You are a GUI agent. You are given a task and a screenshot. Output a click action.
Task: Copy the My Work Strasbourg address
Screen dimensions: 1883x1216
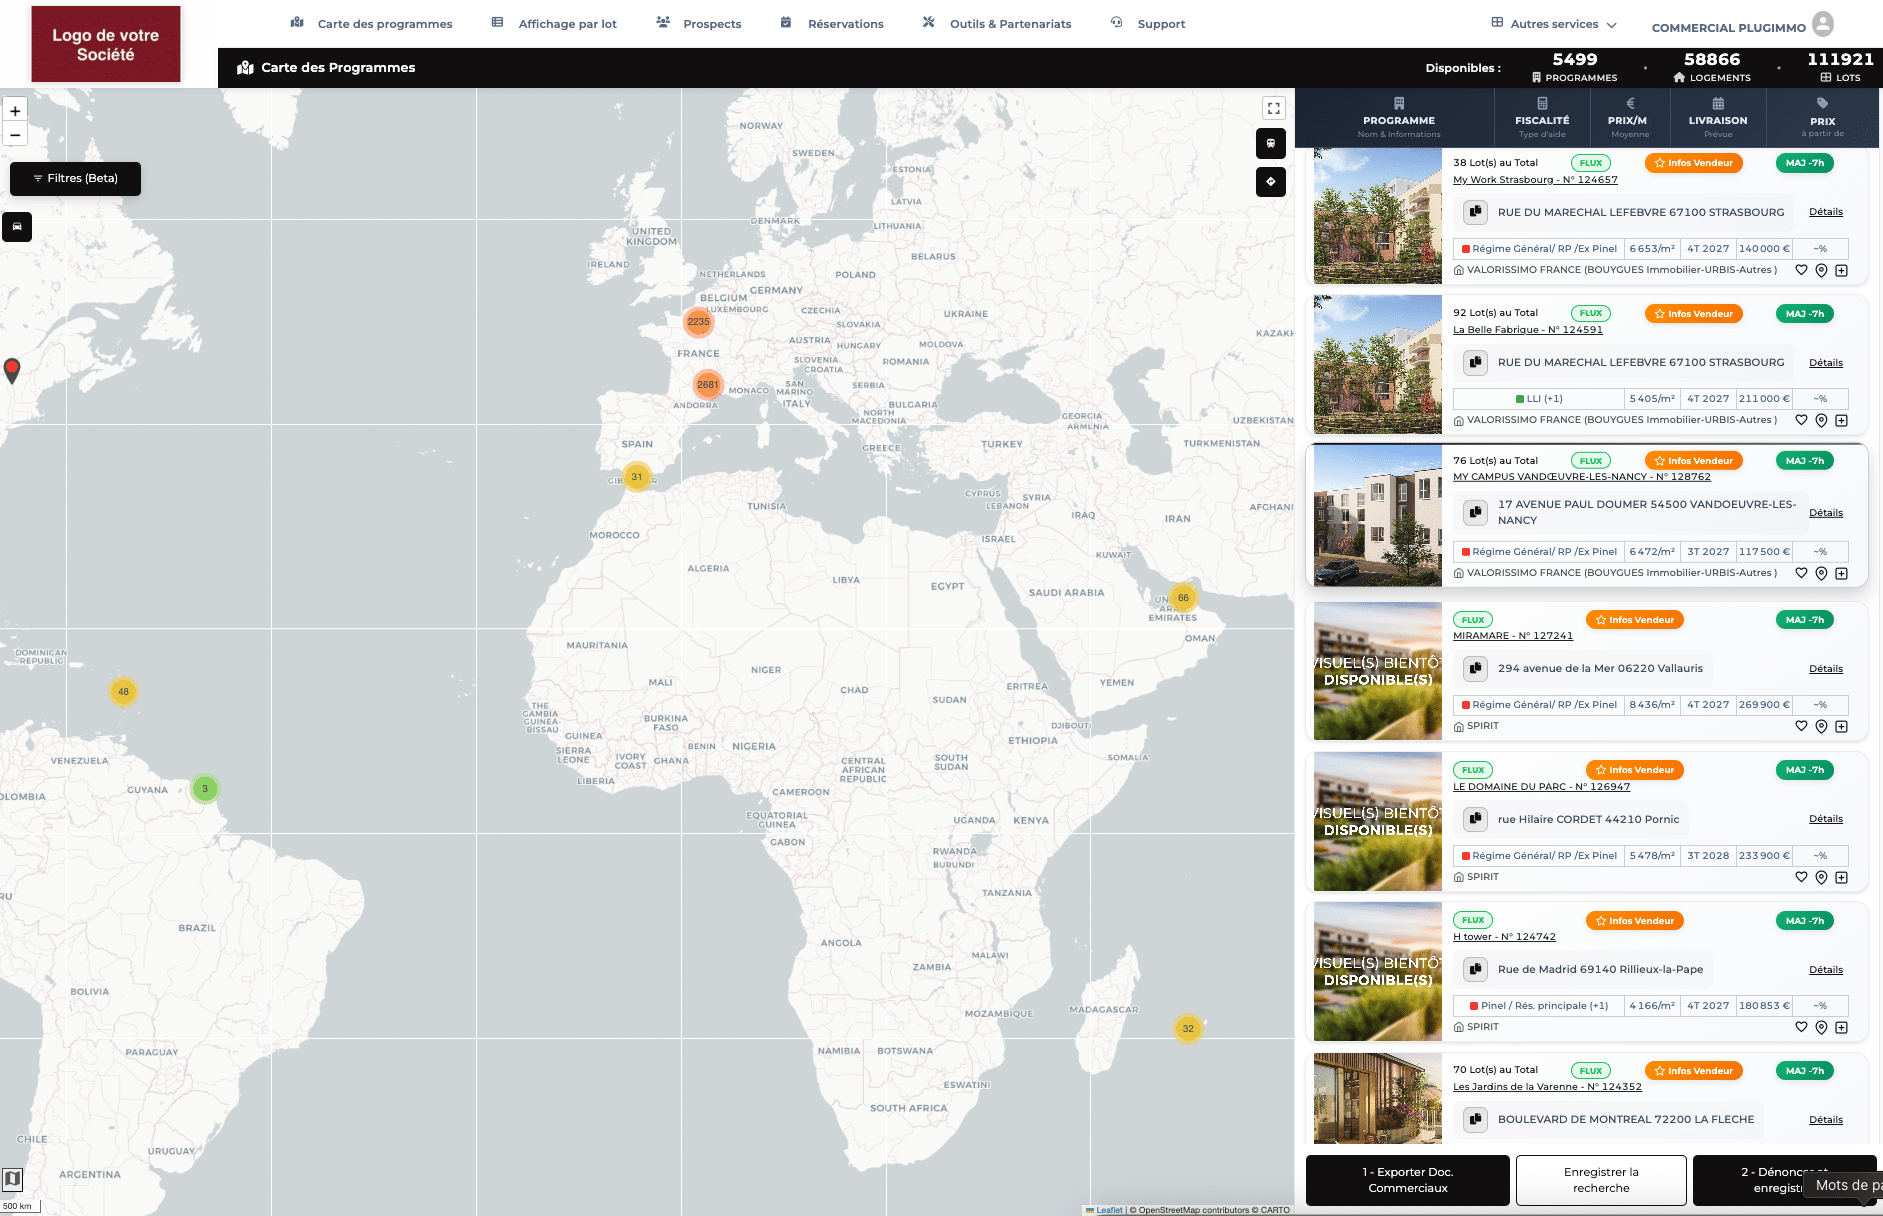click(1474, 212)
